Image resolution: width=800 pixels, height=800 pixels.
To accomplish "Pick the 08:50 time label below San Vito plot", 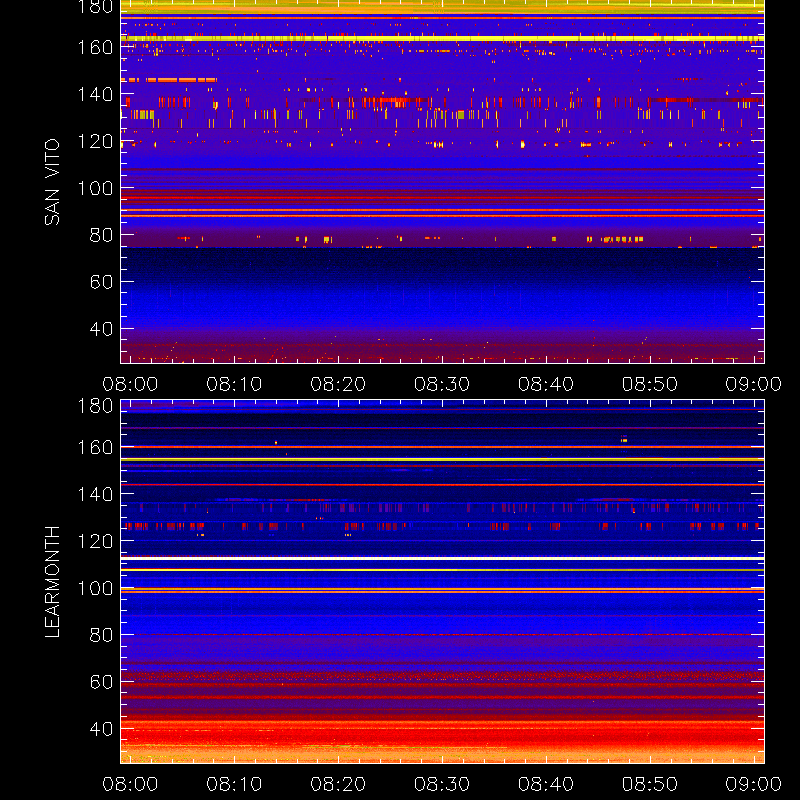I will point(650,384).
